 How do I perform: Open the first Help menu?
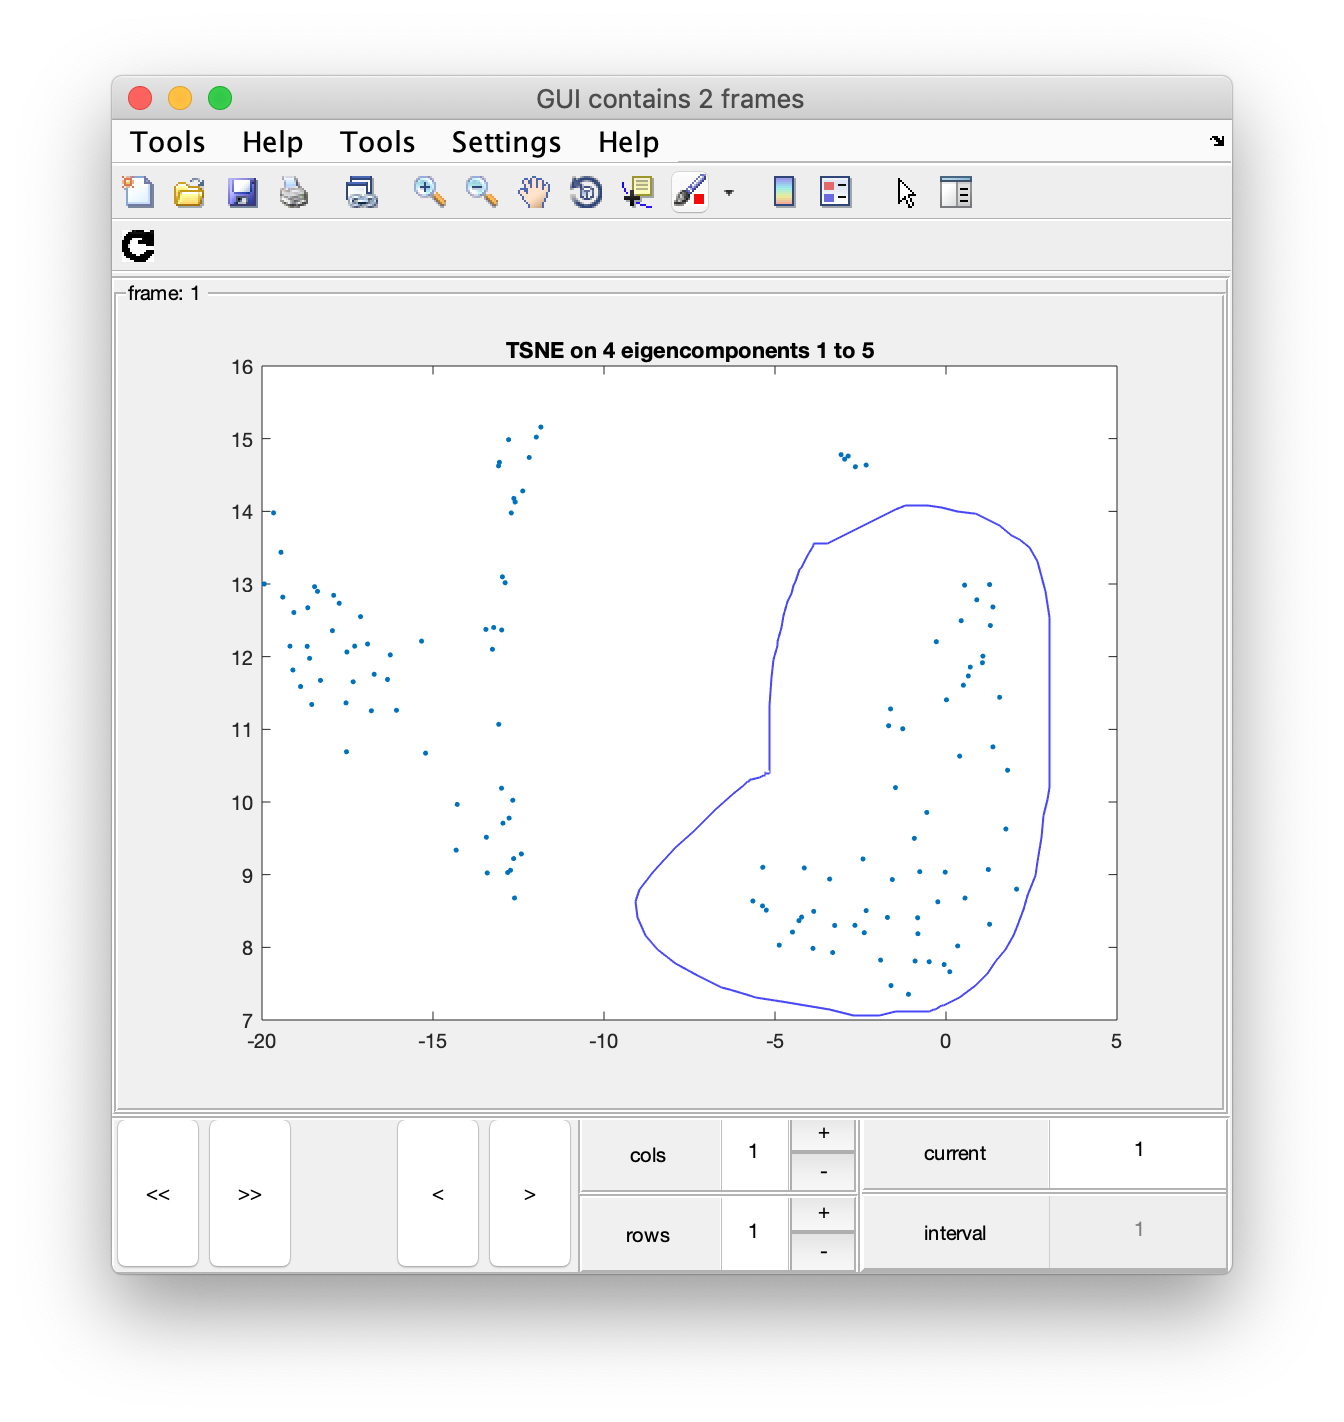pyautogui.click(x=272, y=142)
